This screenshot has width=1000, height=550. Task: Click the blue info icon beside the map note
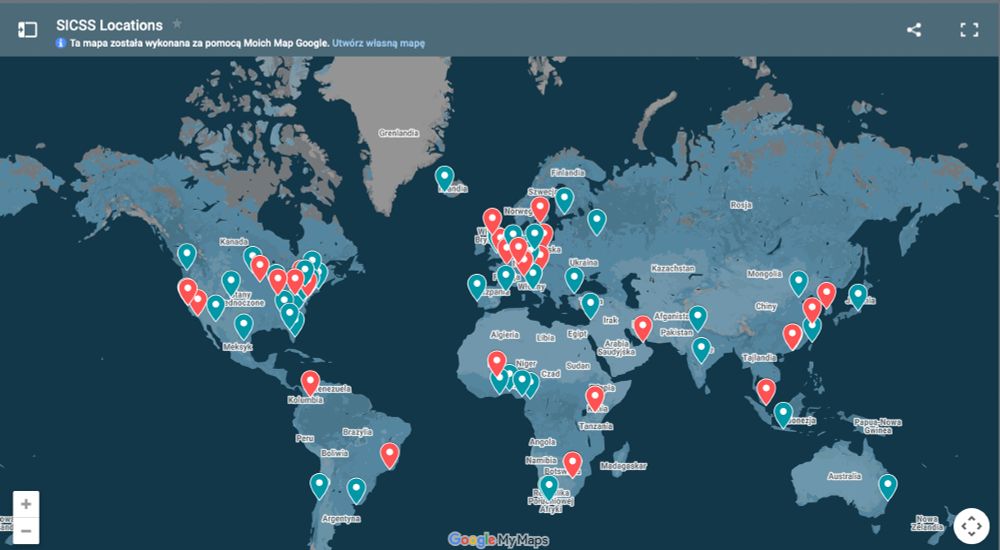(61, 43)
